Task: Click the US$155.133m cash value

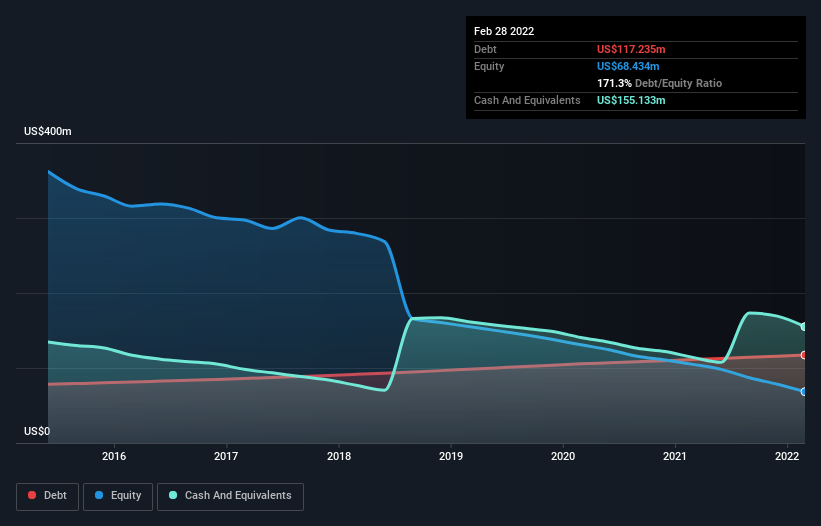Action: 631,100
